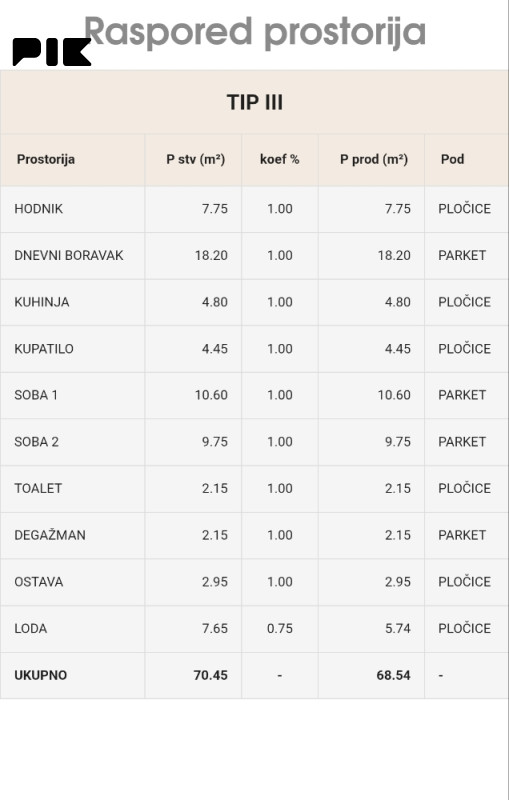The width and height of the screenshot is (509, 800).
Task: Select the koef % column header
Action: pos(279,159)
